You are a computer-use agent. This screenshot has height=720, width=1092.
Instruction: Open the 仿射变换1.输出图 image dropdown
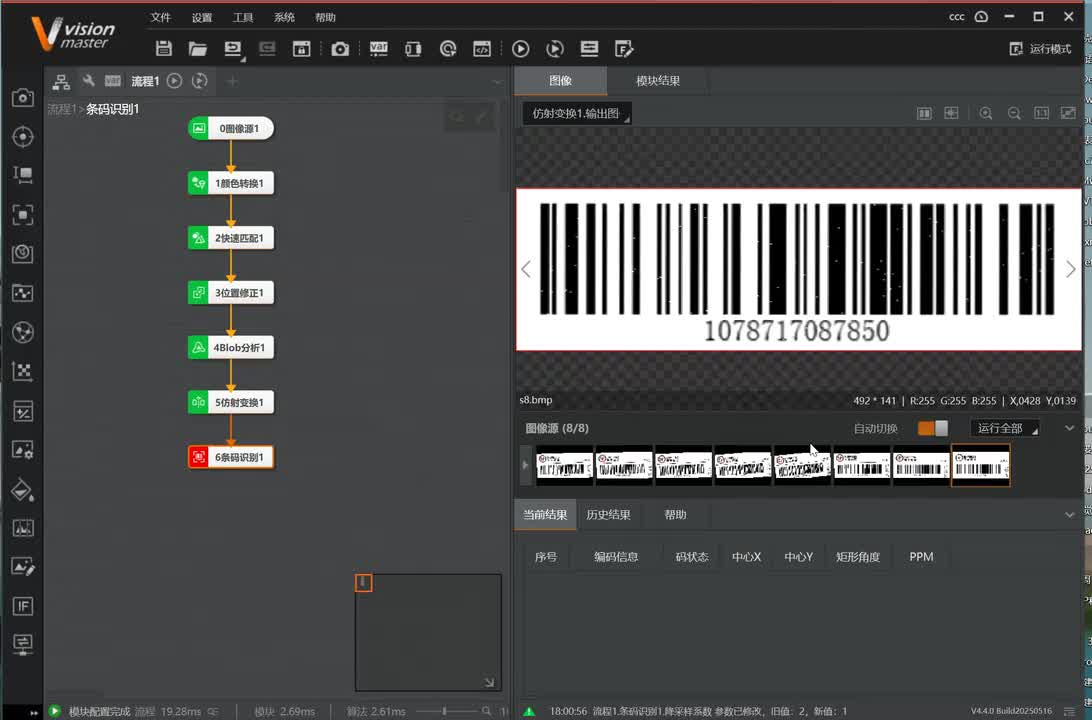577,114
